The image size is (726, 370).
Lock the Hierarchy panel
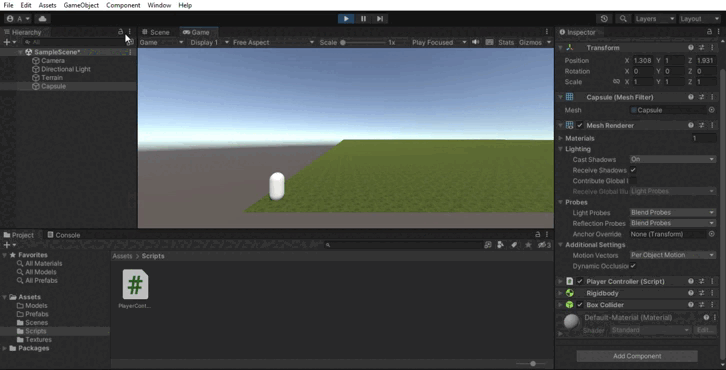[120, 31]
